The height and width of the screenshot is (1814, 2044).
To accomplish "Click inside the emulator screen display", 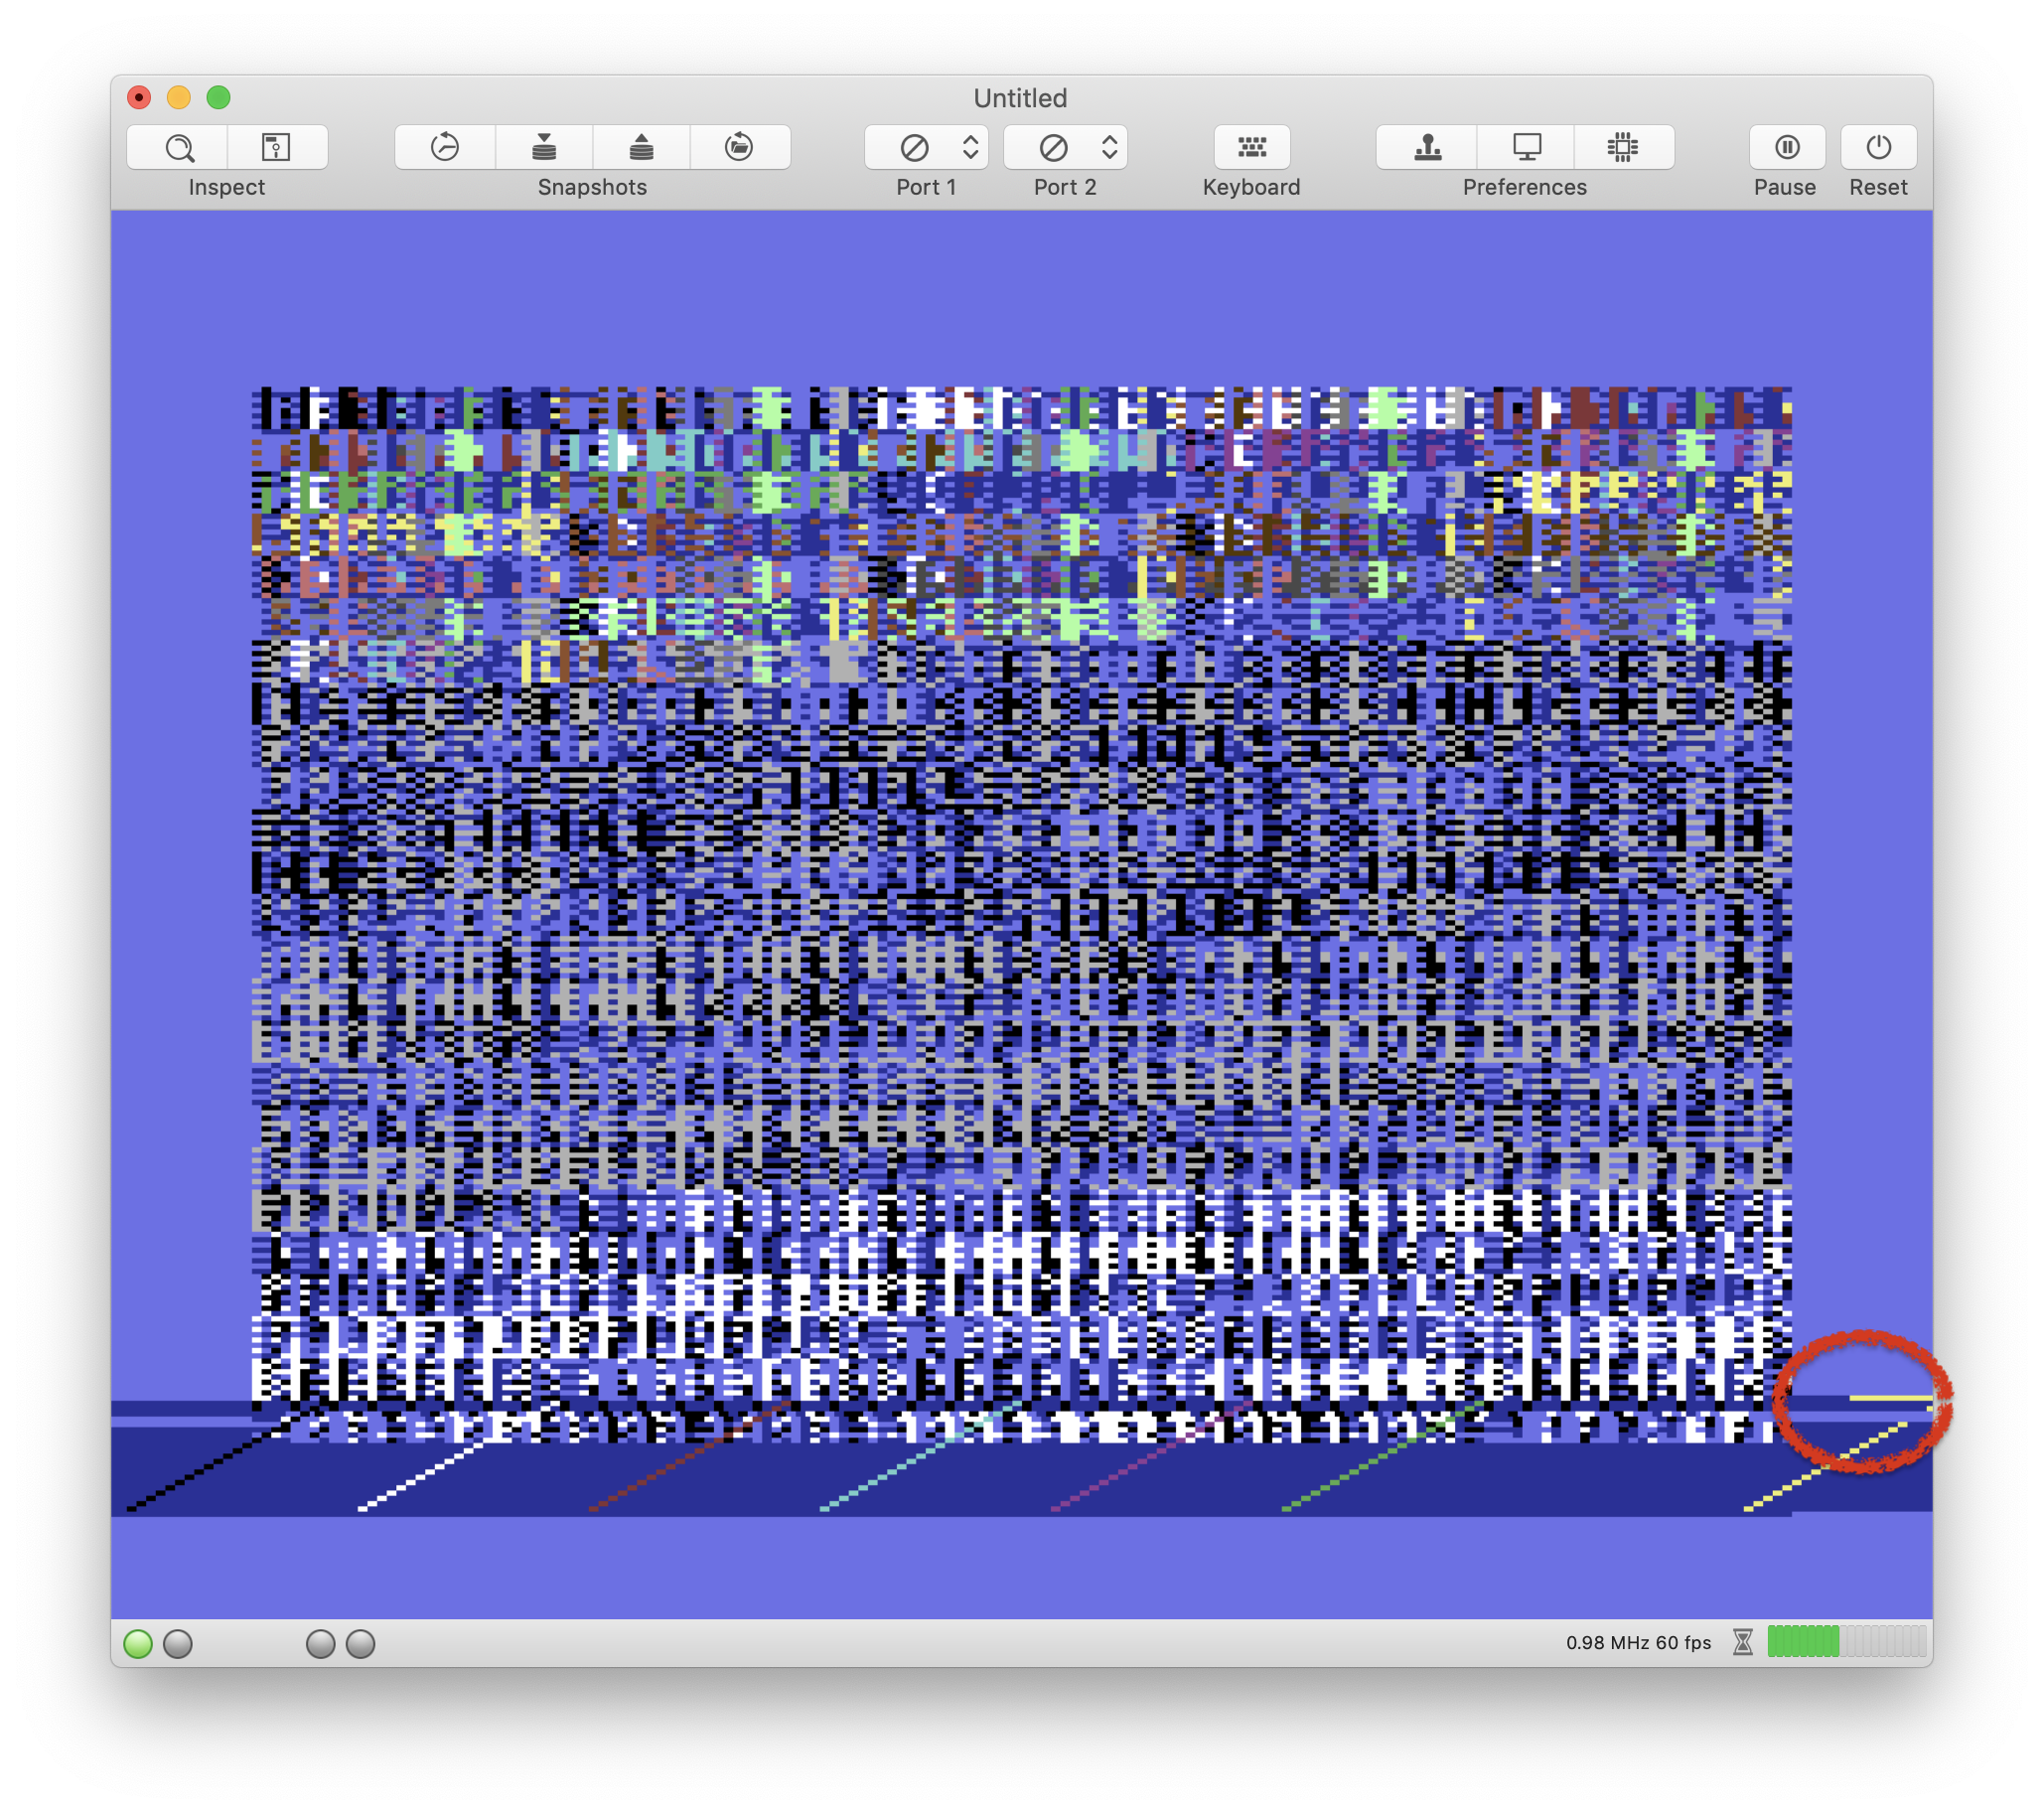I will pos(1021,914).
